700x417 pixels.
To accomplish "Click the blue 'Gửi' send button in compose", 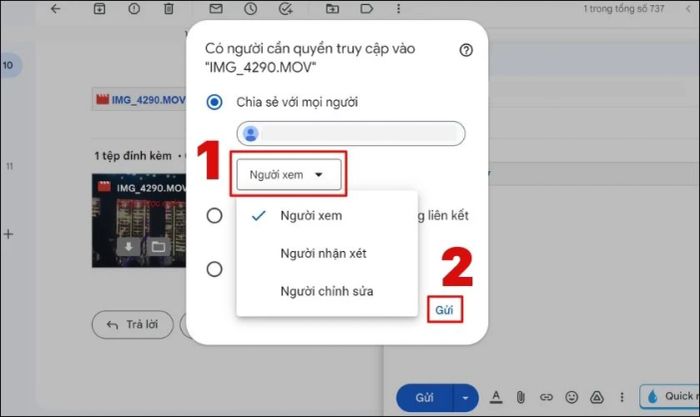I will click(x=425, y=397).
